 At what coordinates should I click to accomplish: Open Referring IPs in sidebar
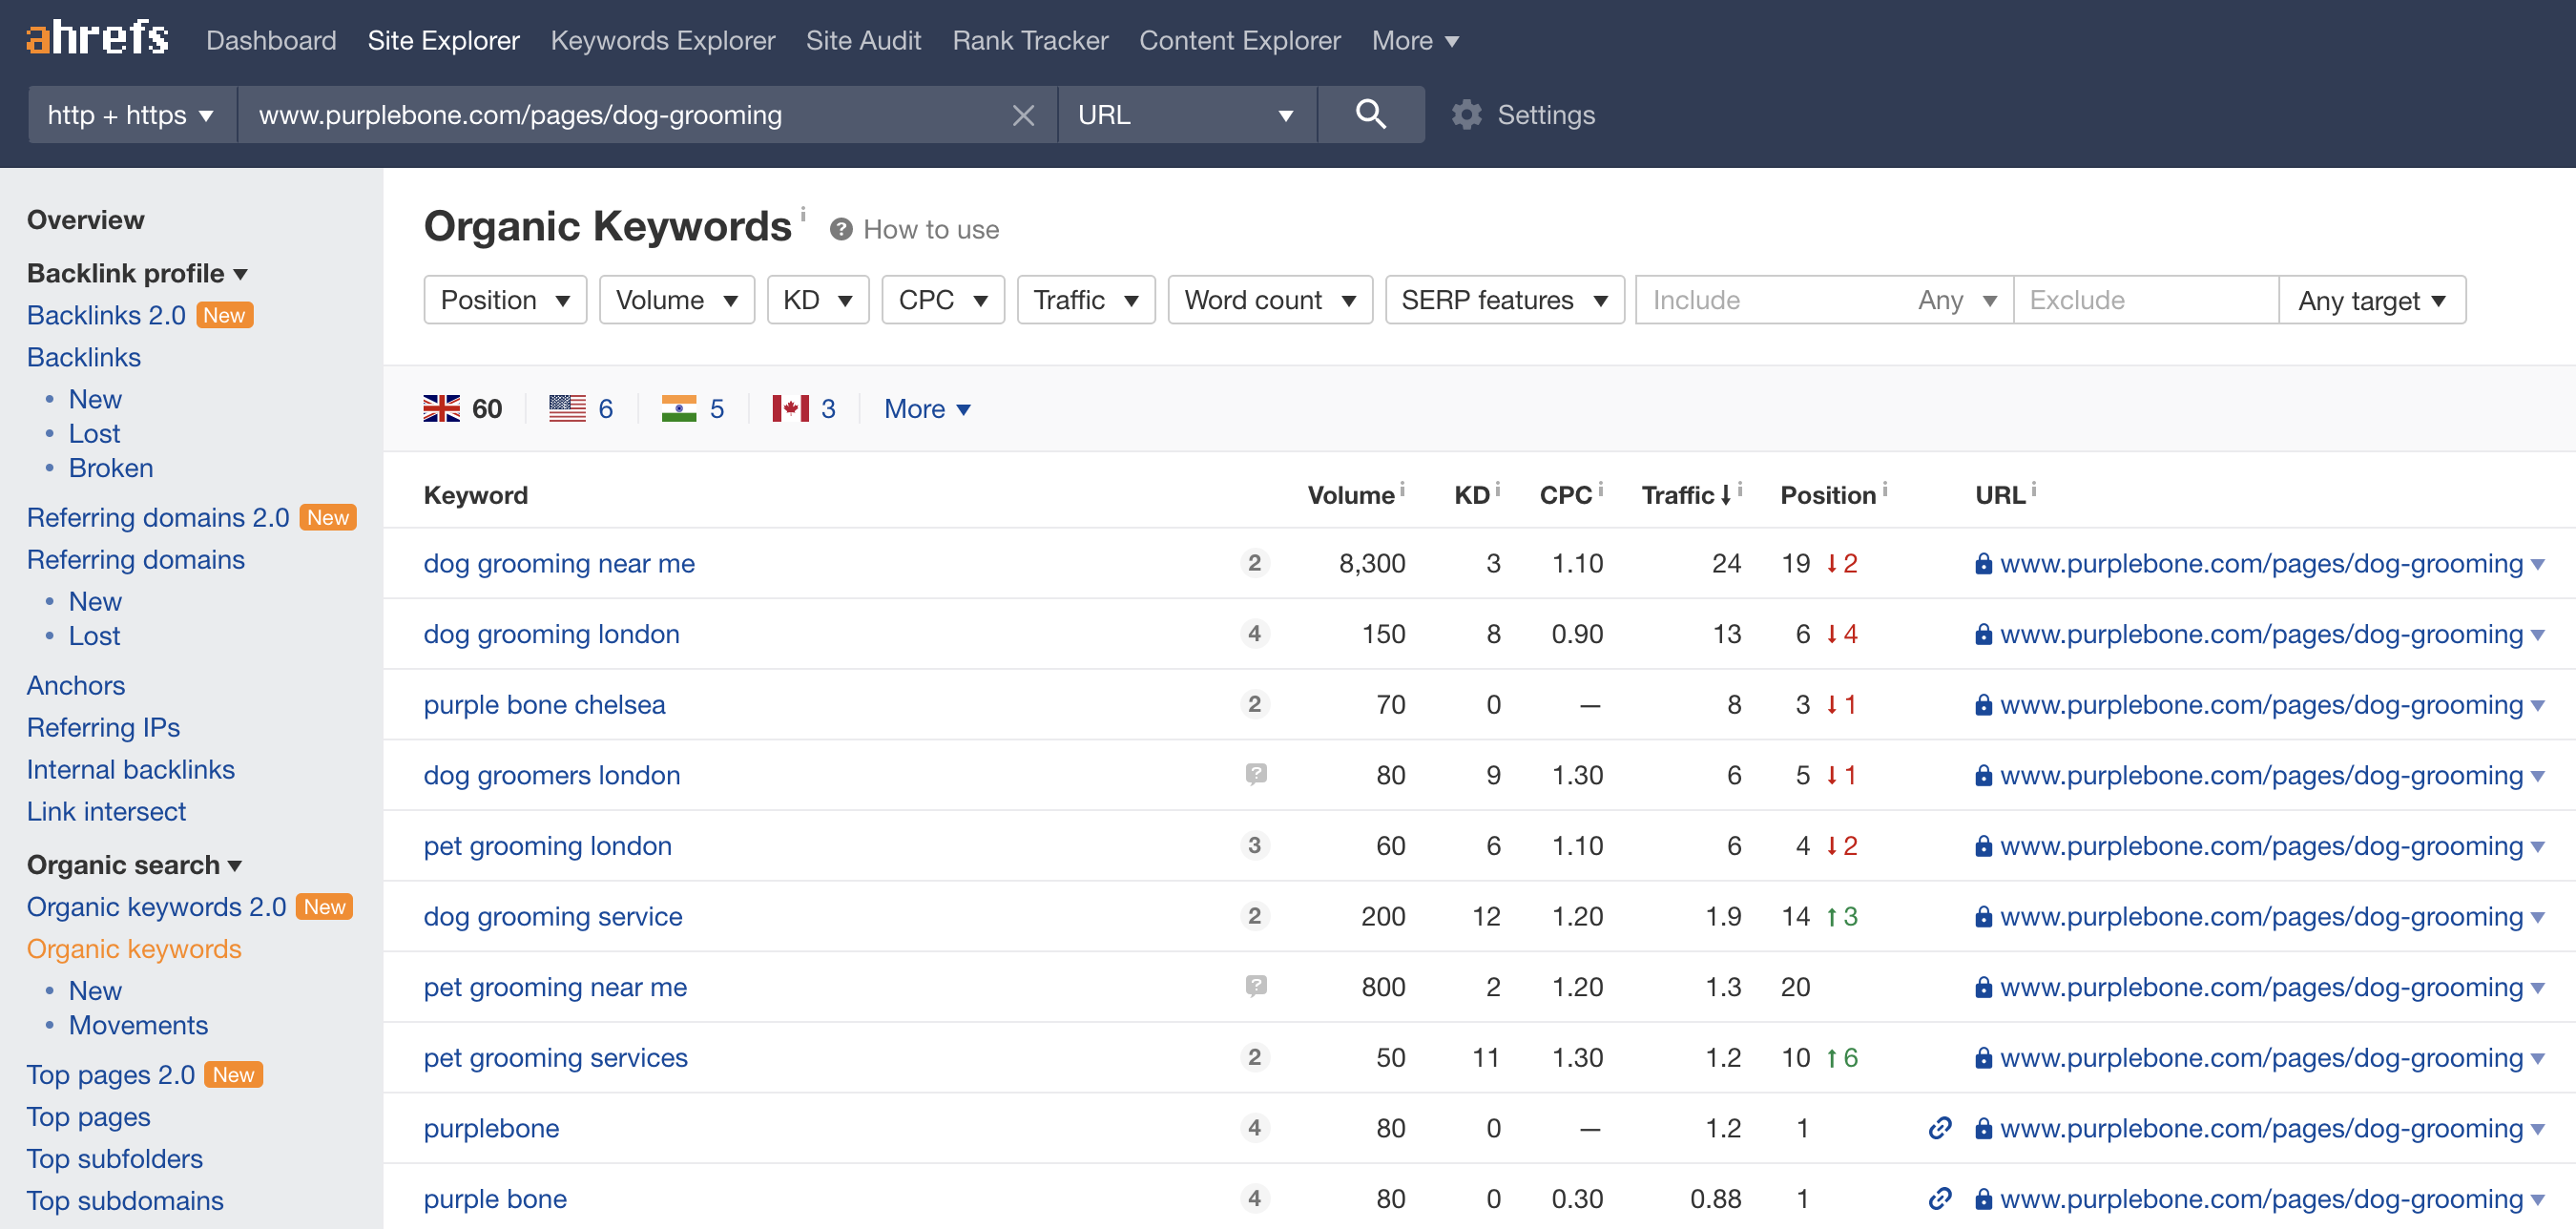click(x=103, y=727)
